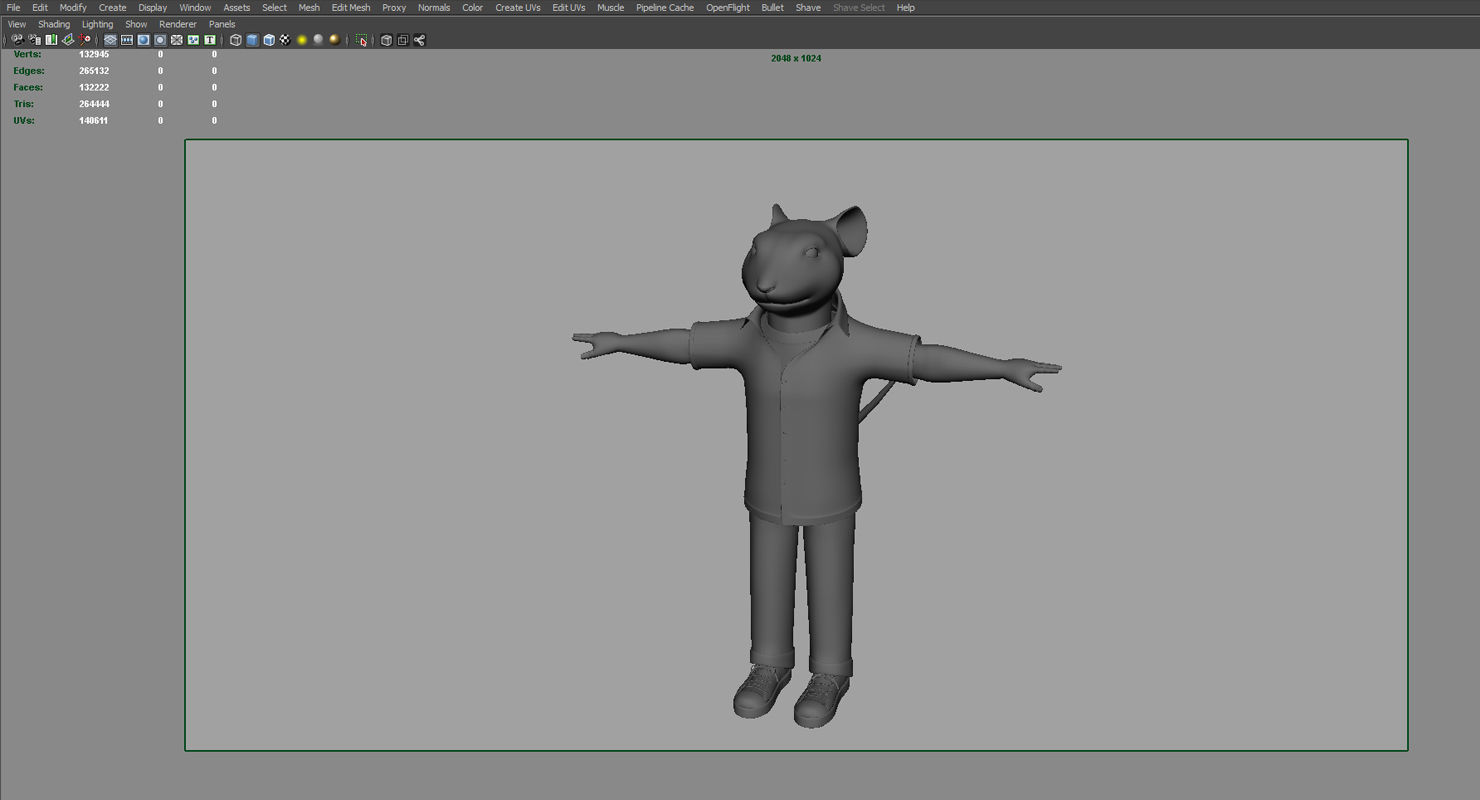Toggle X-Ray shading cube icon
The width and height of the screenshot is (1480, 800).
(386, 40)
